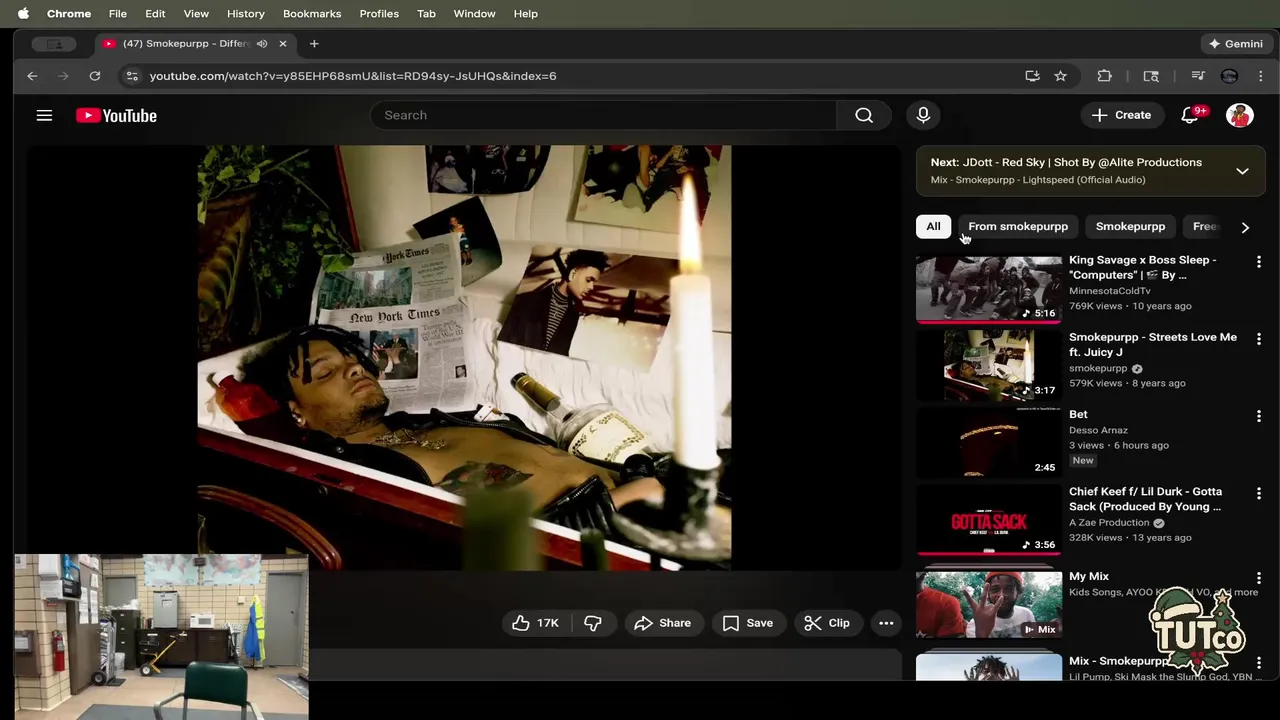Start voice search with microphone icon
Viewport: 1280px width, 720px height.
(923, 115)
